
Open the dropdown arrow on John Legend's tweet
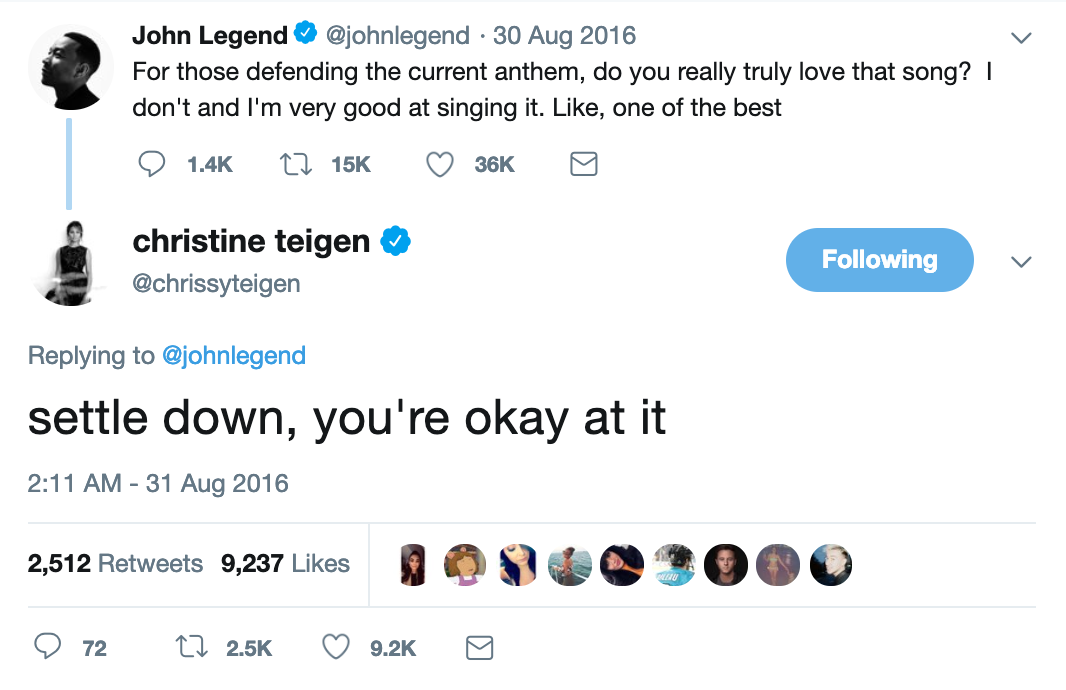pos(1020,38)
